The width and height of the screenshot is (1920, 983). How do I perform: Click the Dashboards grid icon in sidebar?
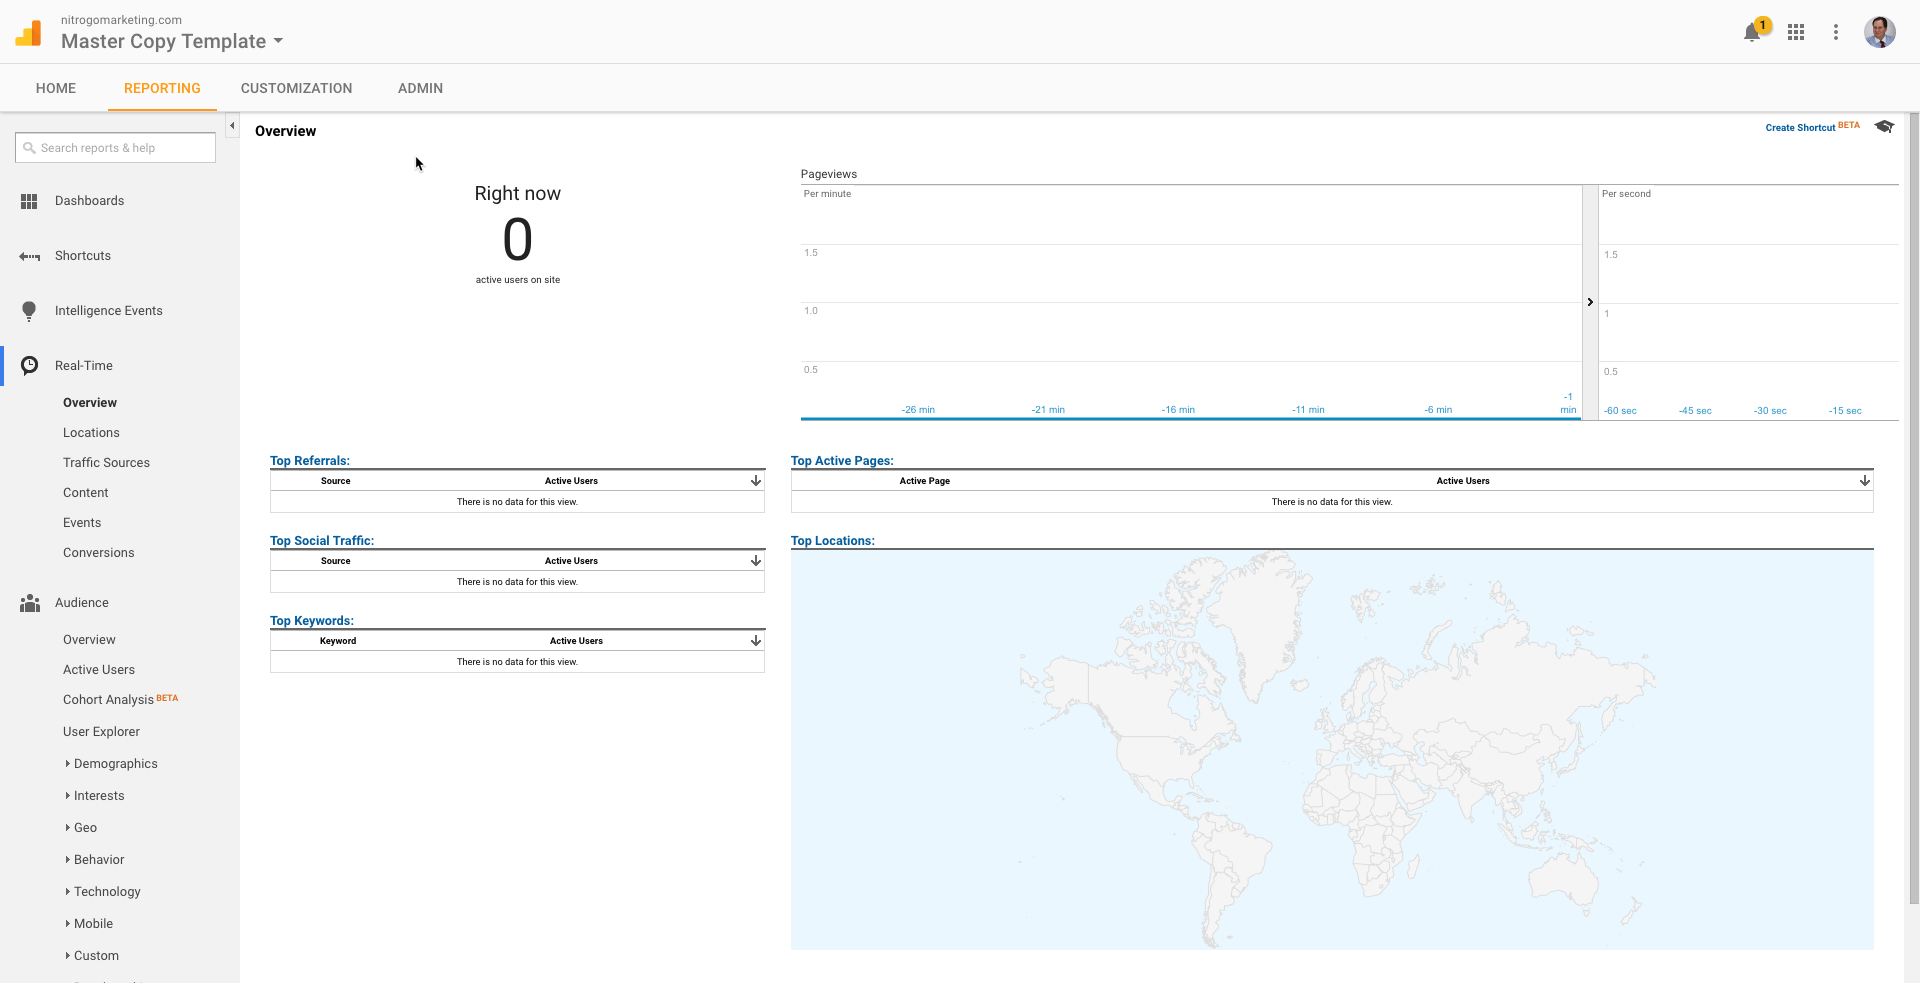[x=29, y=201]
